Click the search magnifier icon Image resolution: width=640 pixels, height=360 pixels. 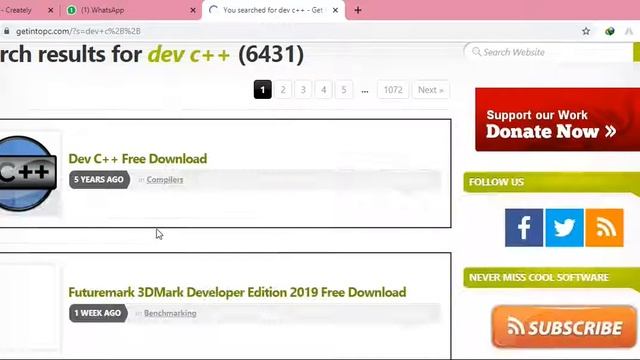point(476,52)
